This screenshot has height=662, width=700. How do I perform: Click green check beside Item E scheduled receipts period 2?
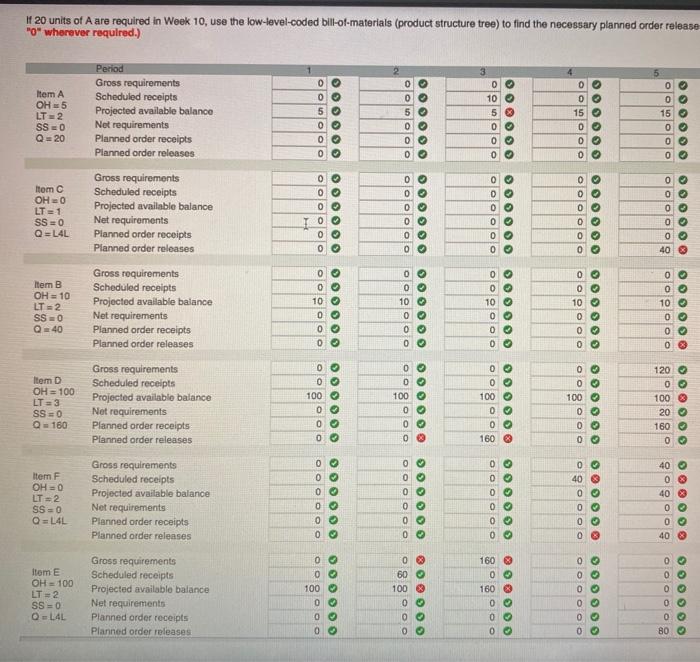[x=420, y=575]
